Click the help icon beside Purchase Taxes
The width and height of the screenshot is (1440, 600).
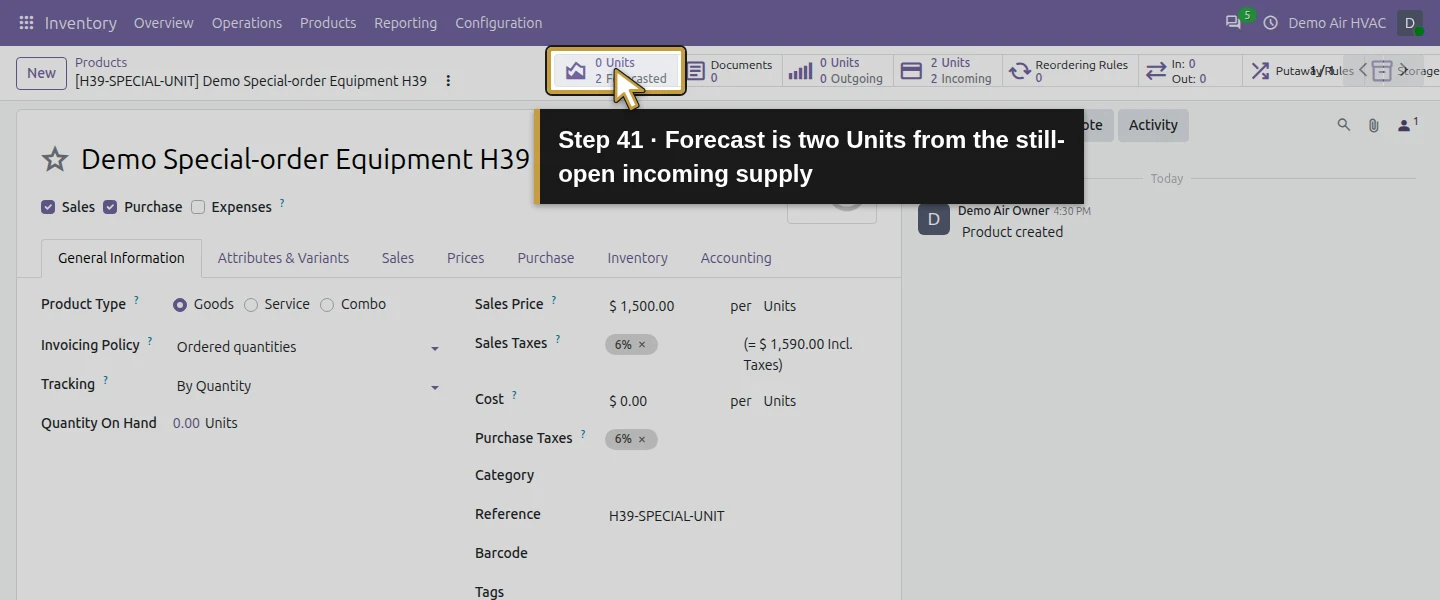click(583, 434)
